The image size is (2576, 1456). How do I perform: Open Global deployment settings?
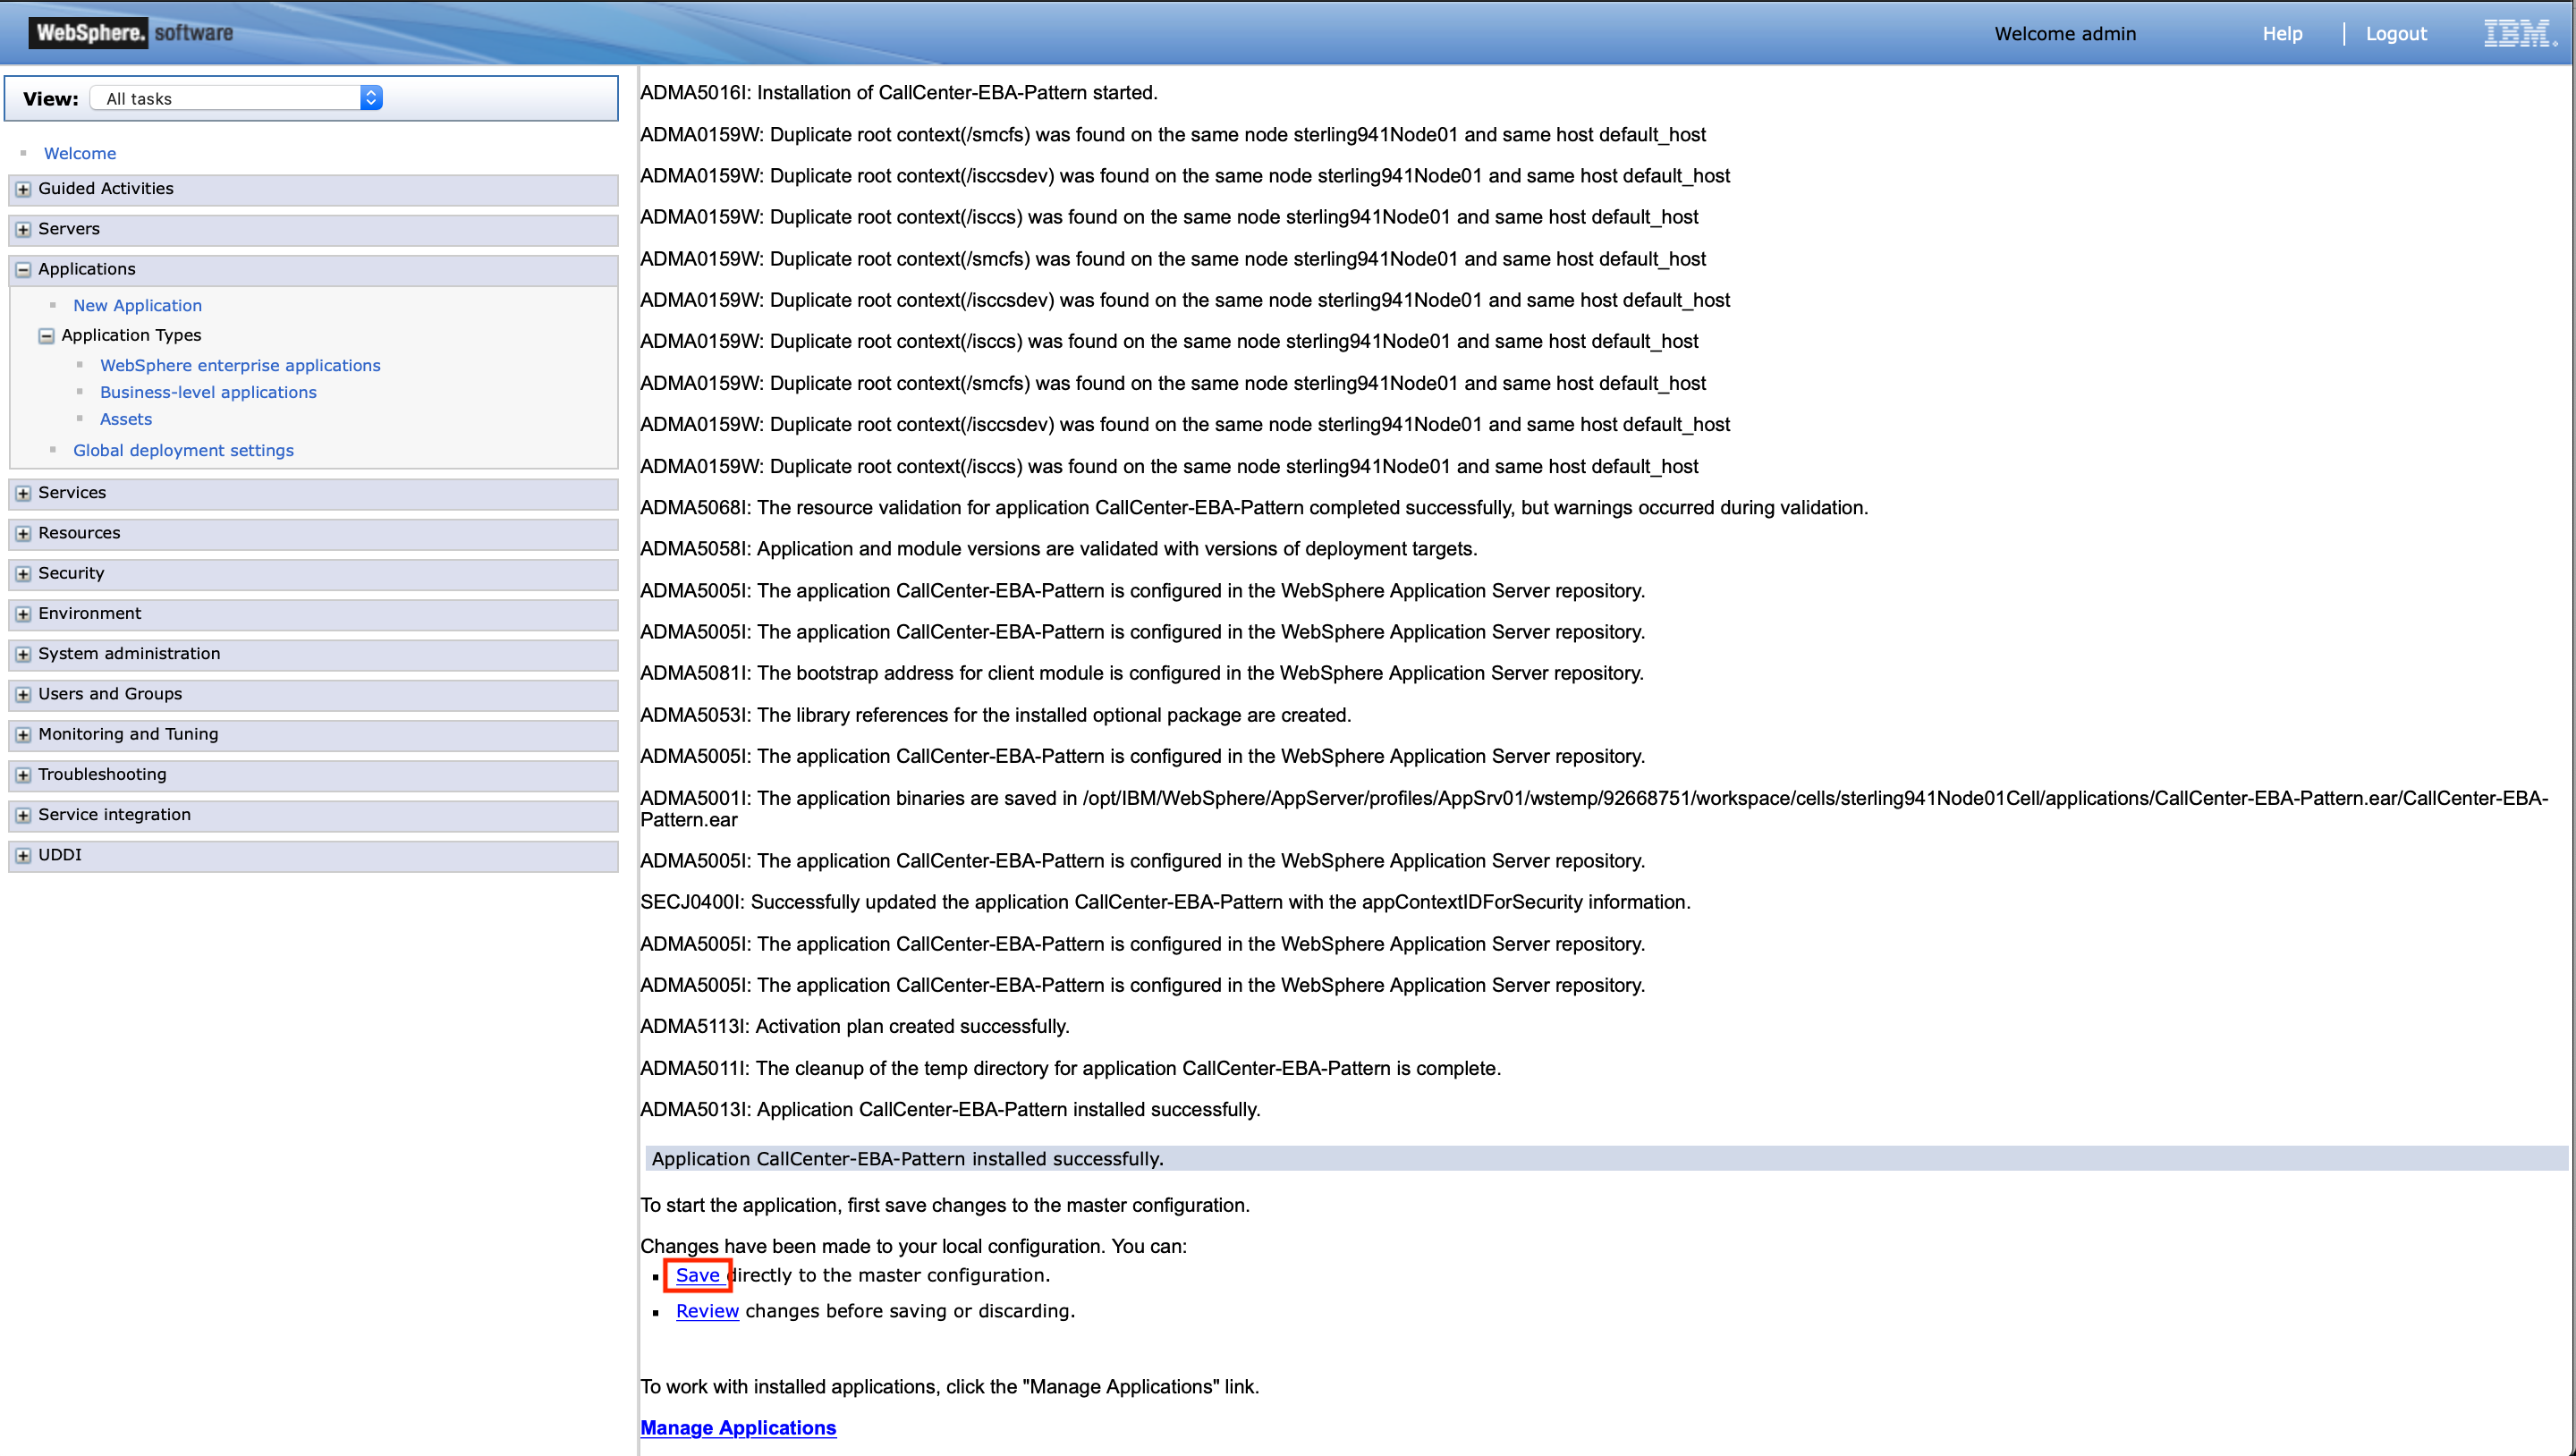[183, 450]
